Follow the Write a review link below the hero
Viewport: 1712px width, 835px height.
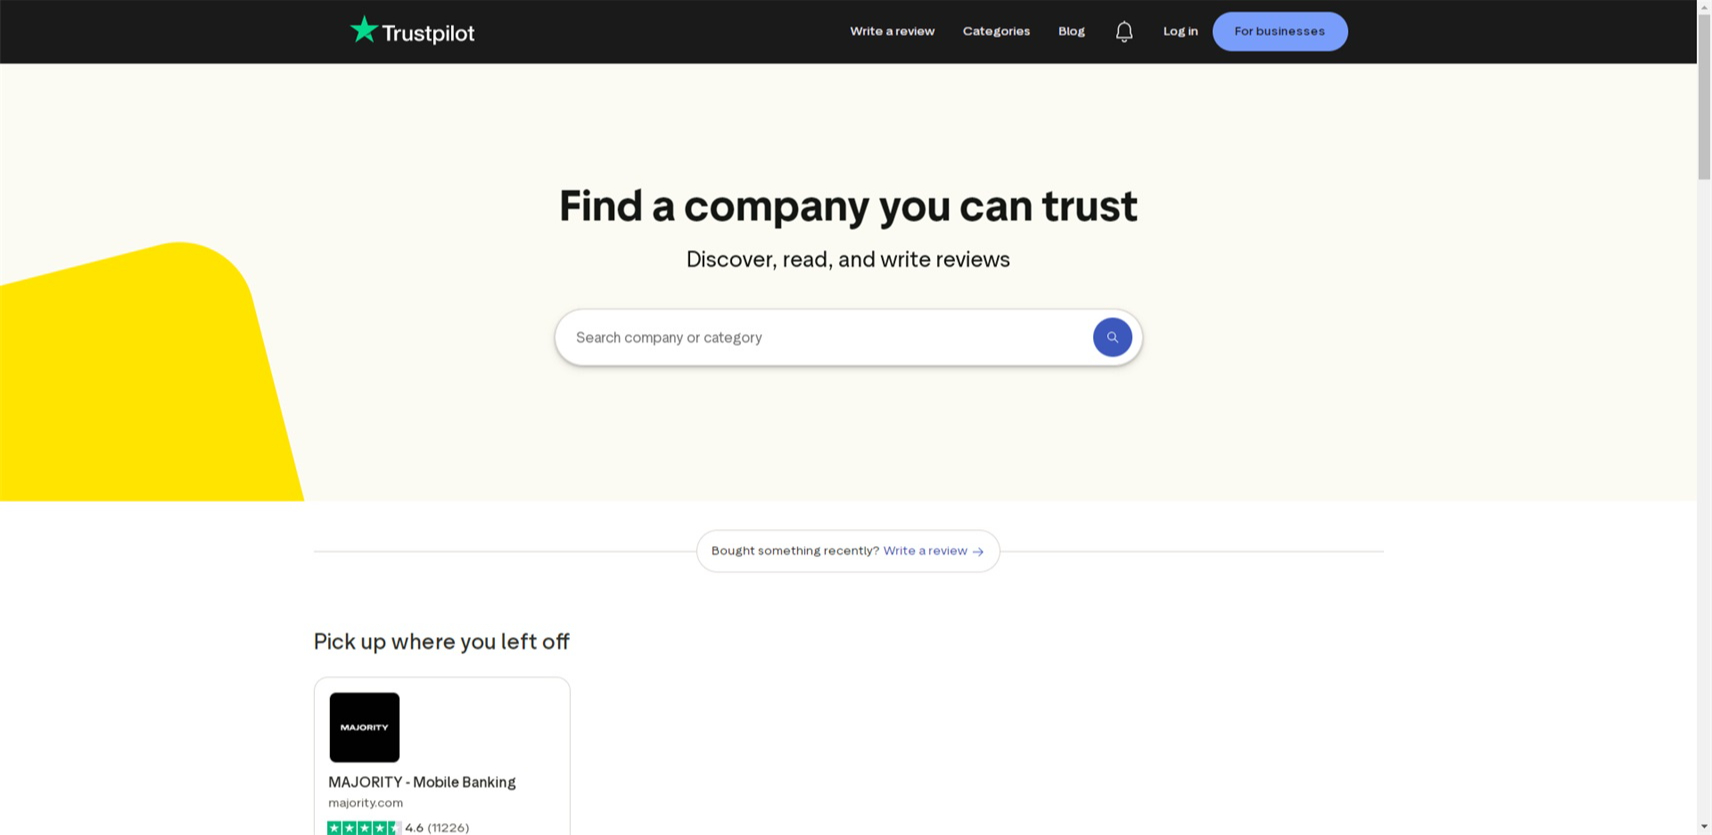[x=925, y=551]
